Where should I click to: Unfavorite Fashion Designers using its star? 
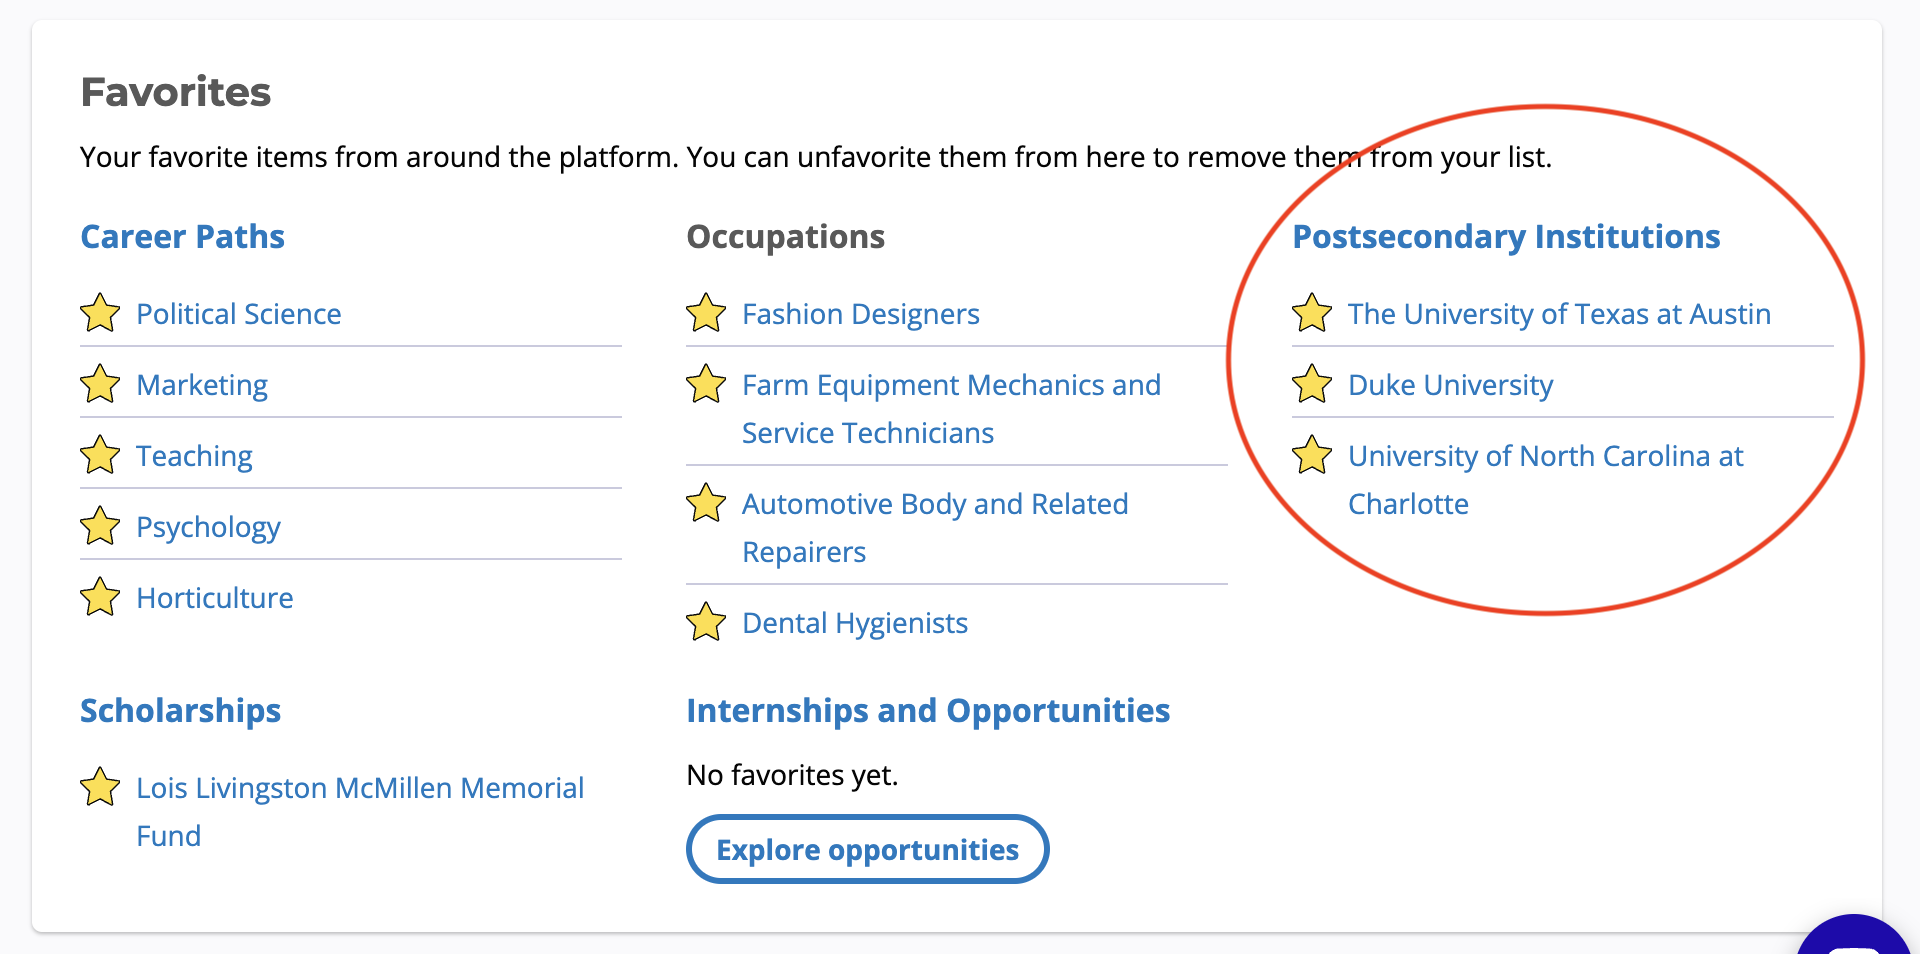[706, 313]
